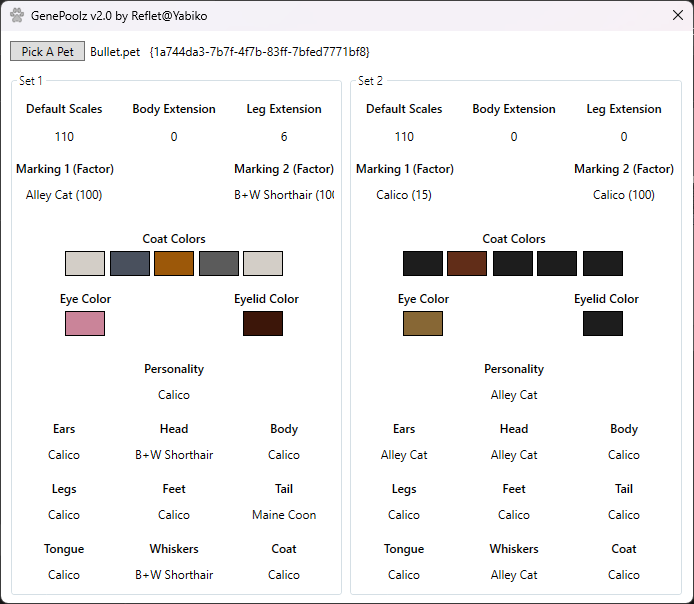Viewport: 694px width, 604px height.
Task: Click Set 2 Personality value Alley Cat
Action: (514, 395)
